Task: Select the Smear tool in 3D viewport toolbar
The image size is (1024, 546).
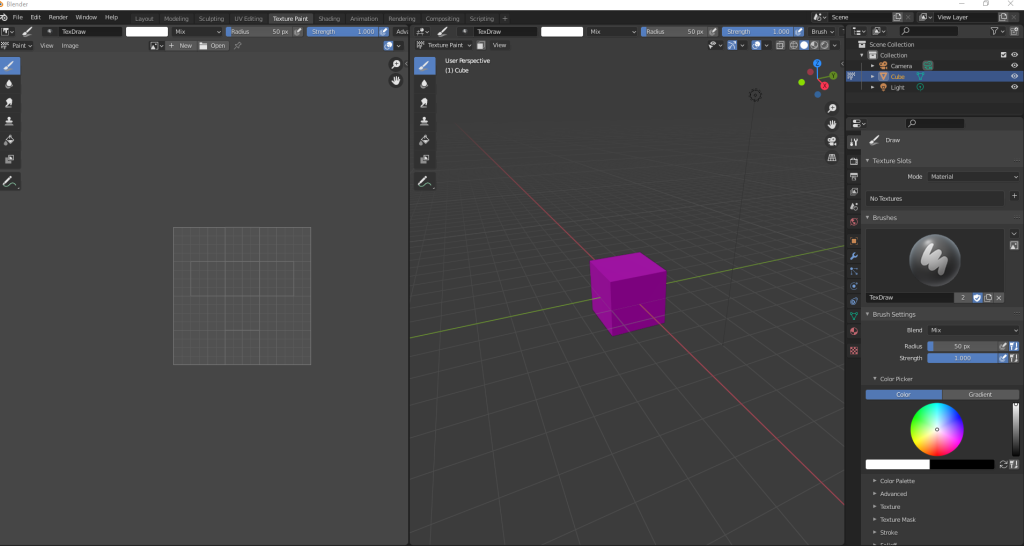Action: [x=424, y=103]
